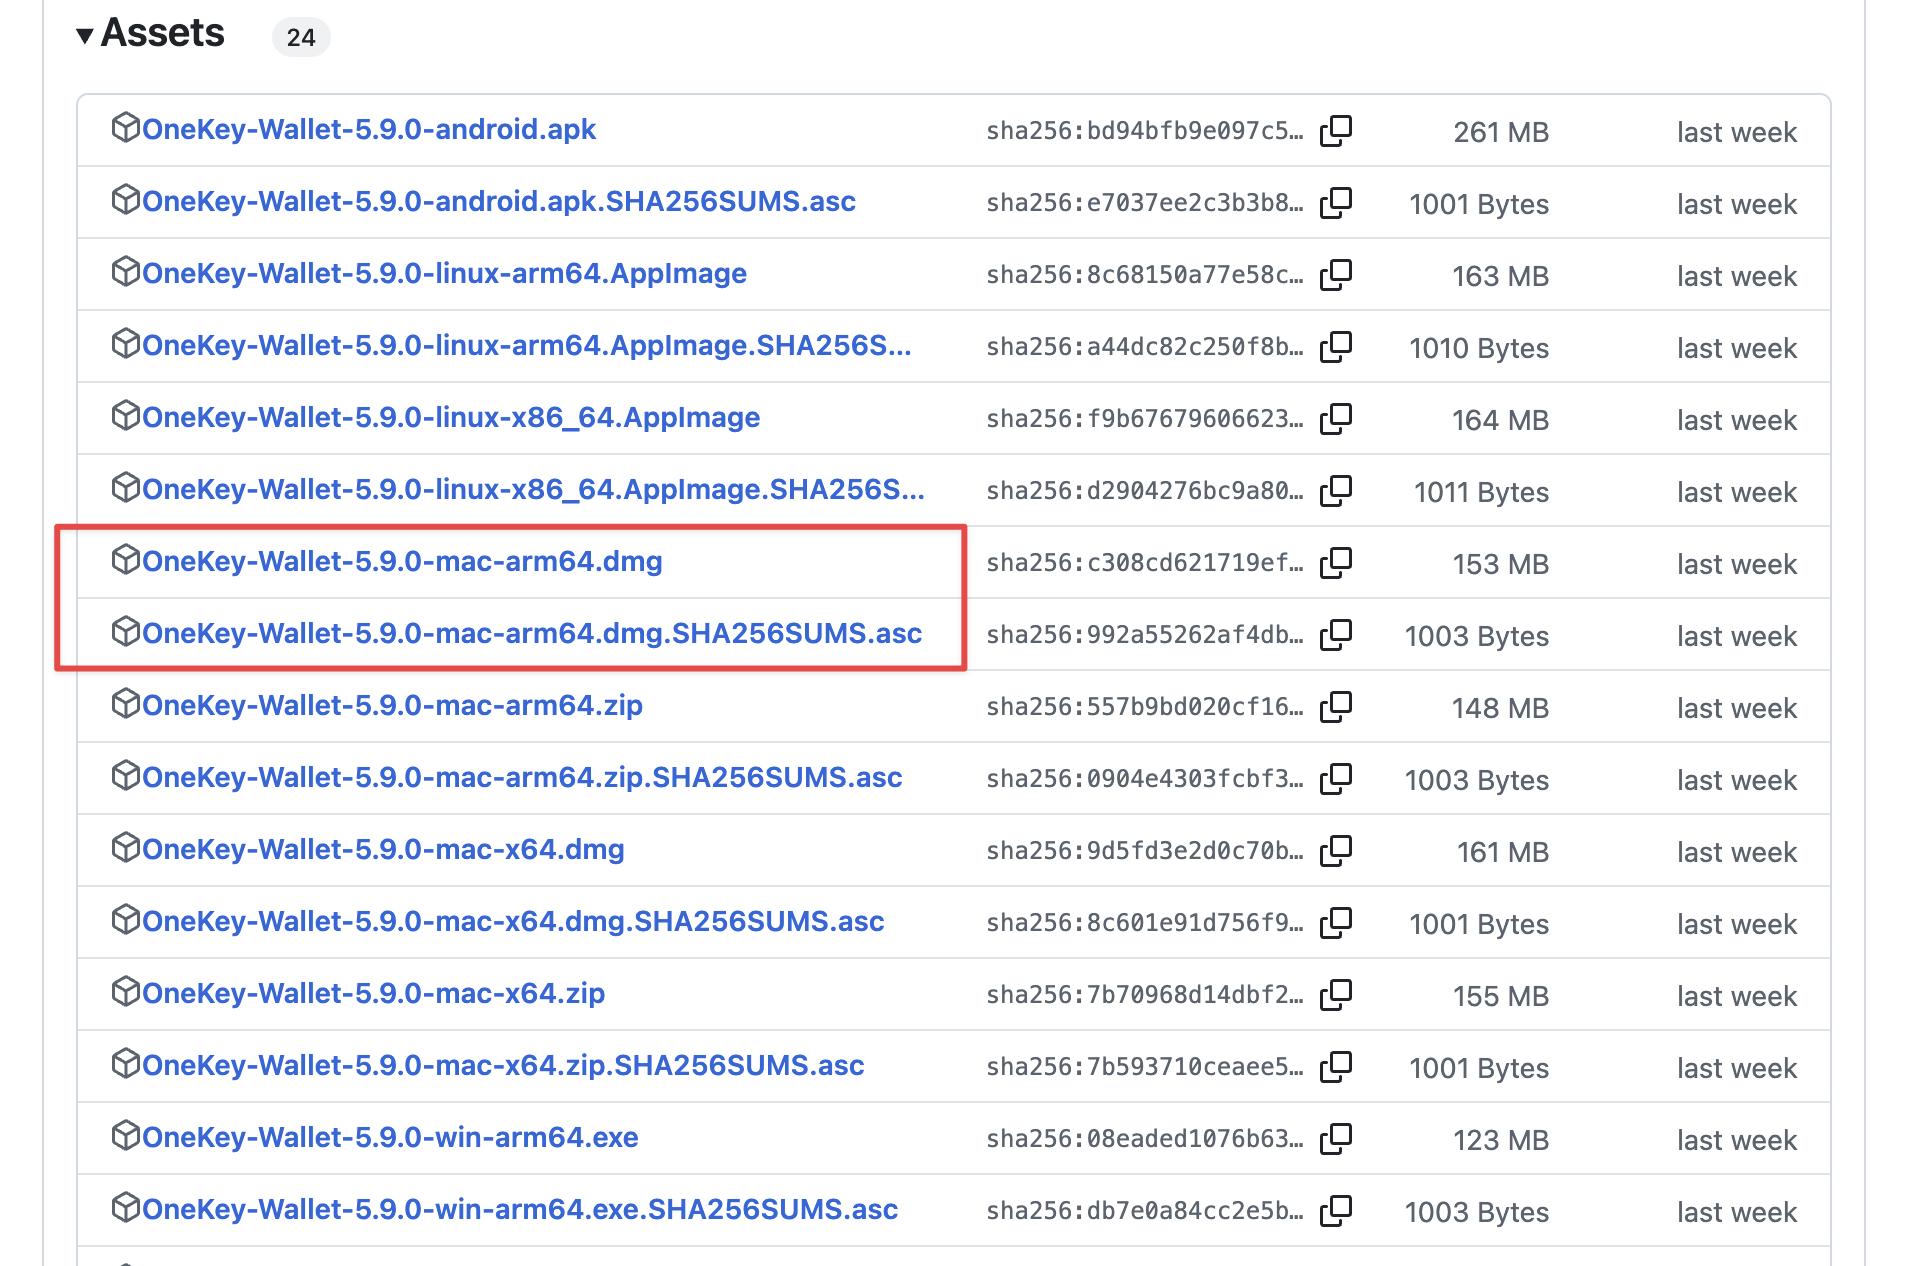The image size is (1920, 1266).
Task: Download OneKey-Wallet-5.9.0-mac-arm64.zip
Action: pyautogui.click(x=392, y=706)
